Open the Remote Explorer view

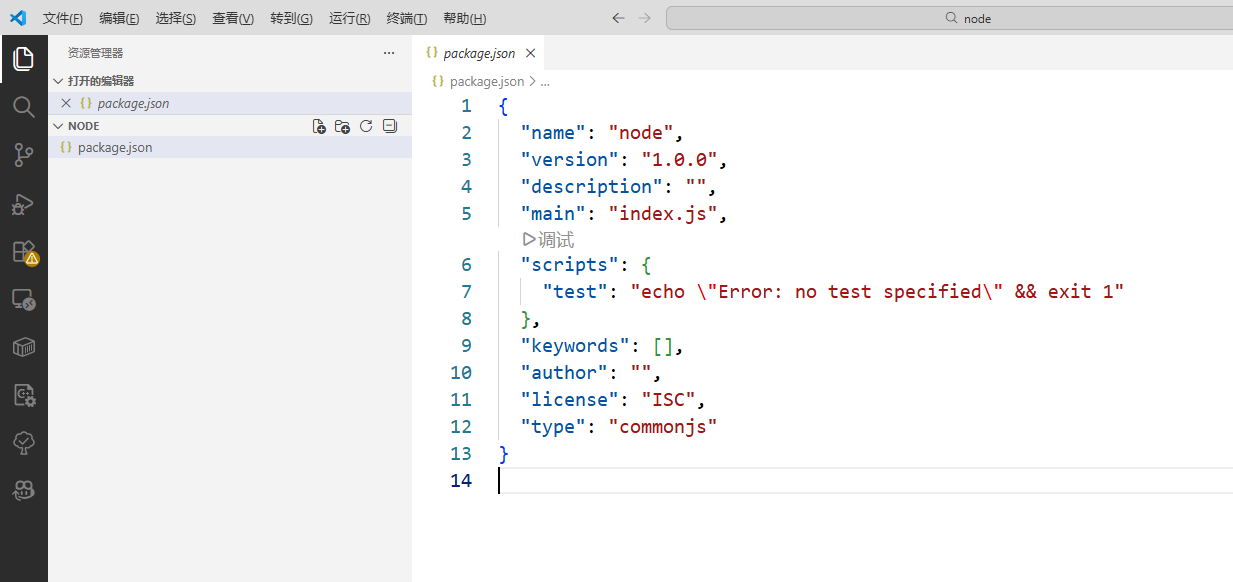pos(23,299)
